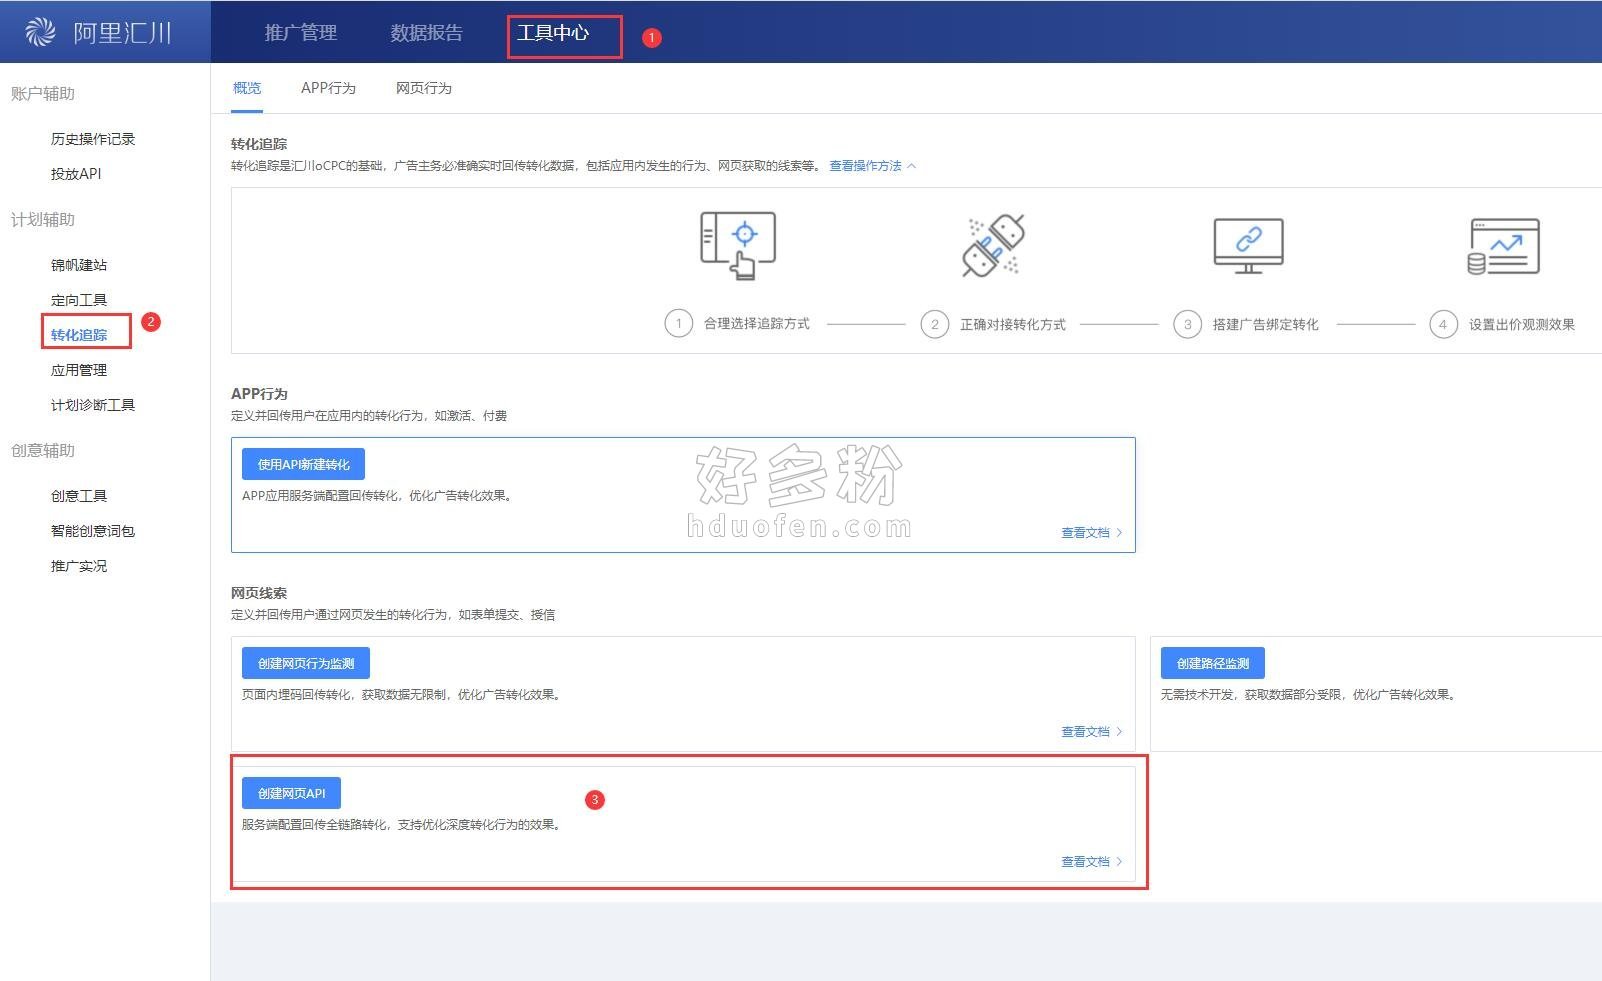Click the monitor link binding icon
This screenshot has width=1602, height=981.
1247,245
